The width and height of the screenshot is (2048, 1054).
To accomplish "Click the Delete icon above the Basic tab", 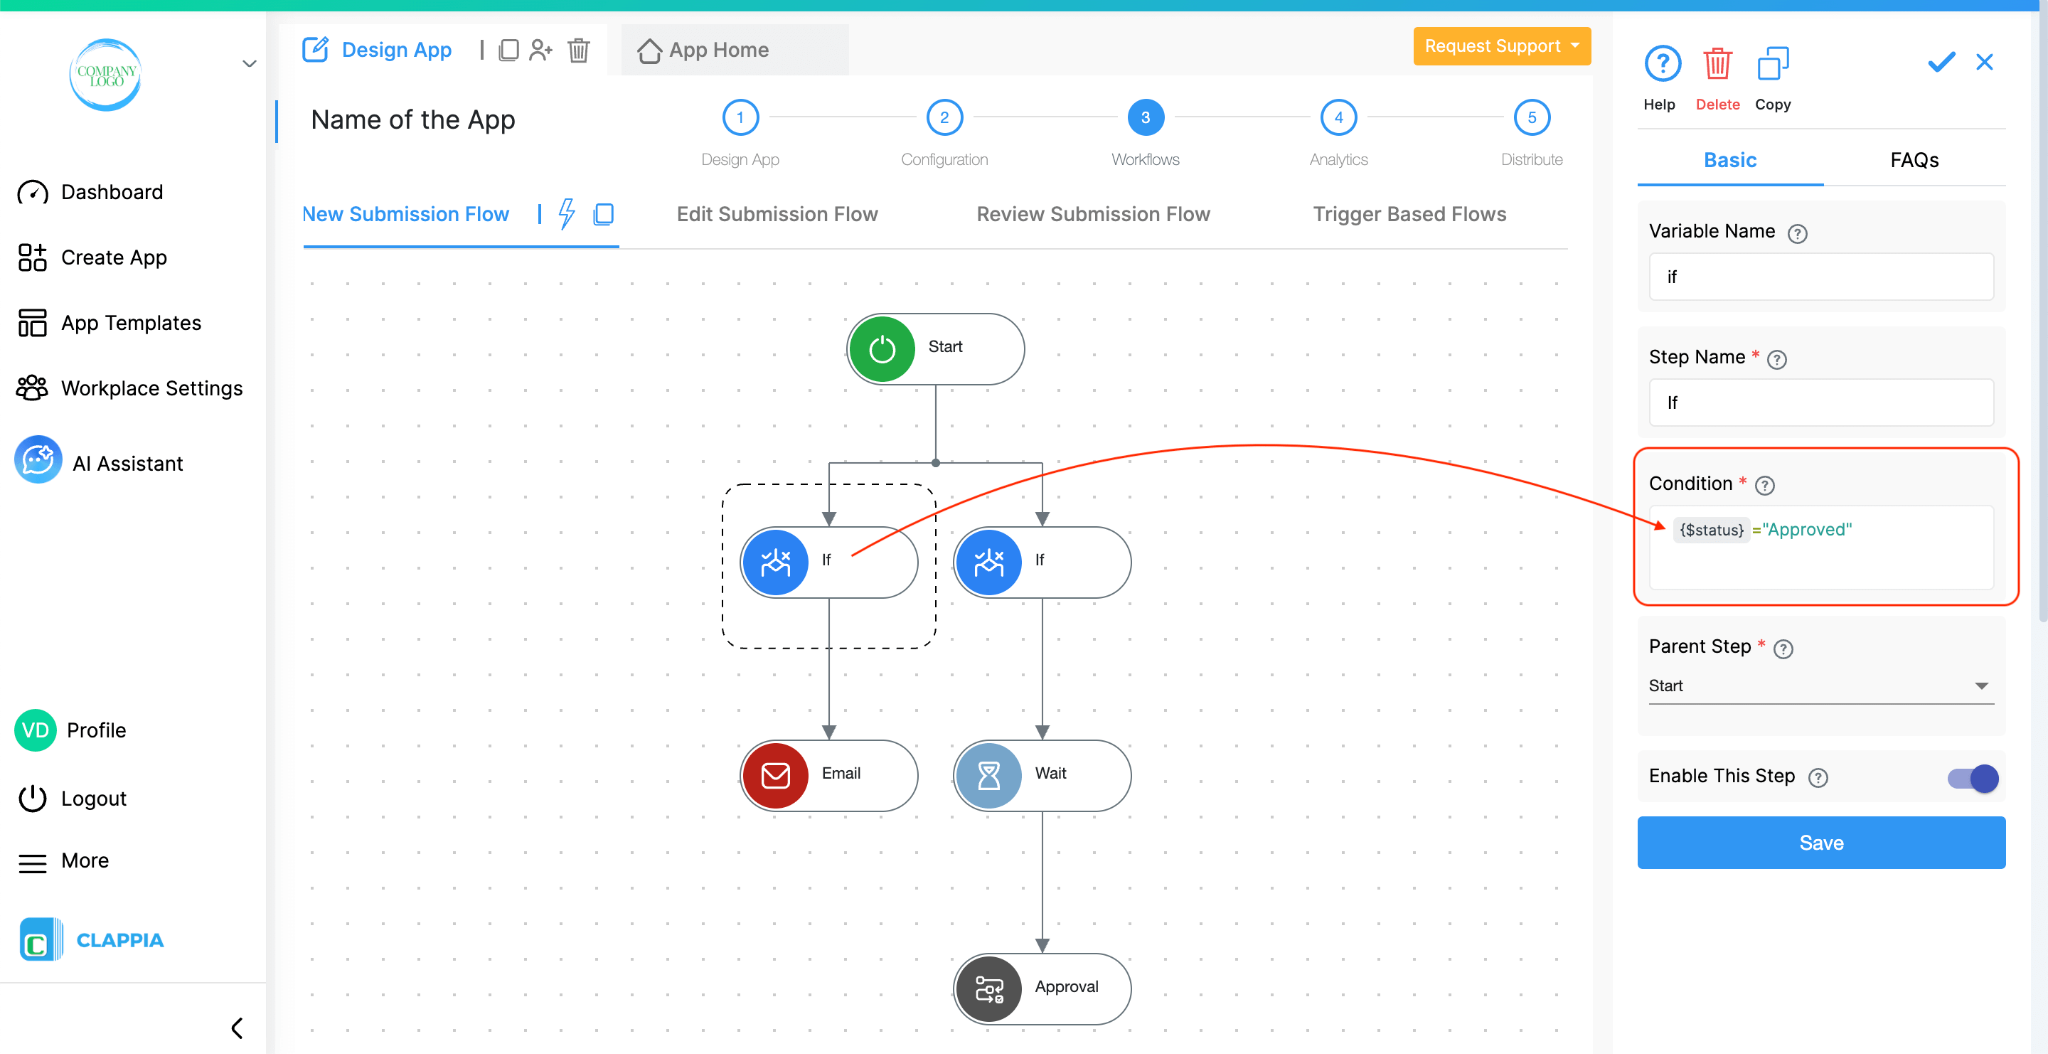I will point(1718,62).
